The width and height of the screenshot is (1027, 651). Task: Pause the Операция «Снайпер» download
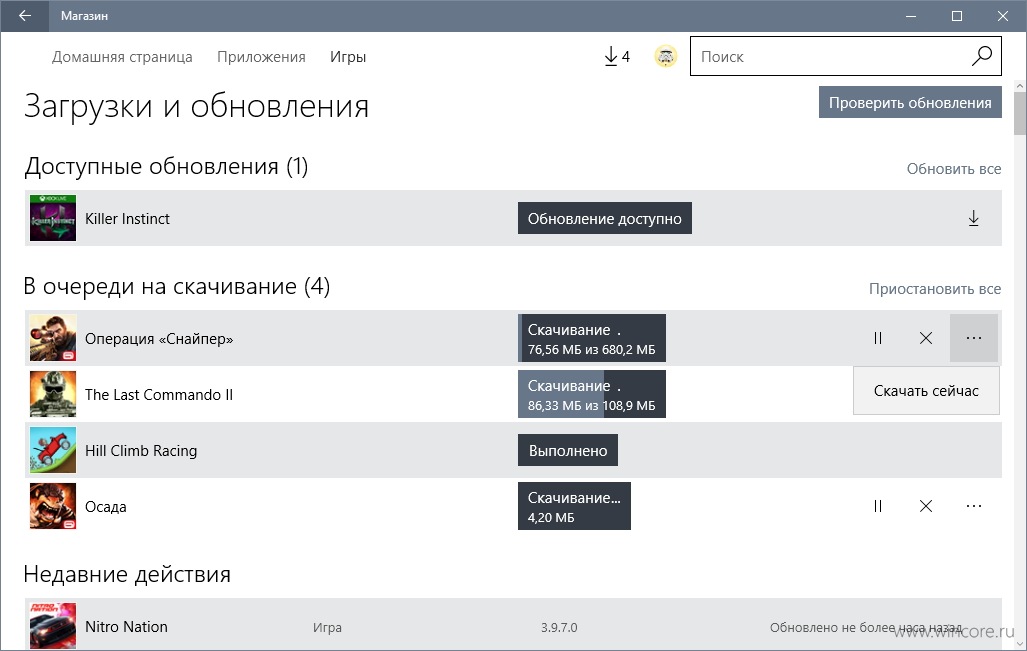pos(878,338)
